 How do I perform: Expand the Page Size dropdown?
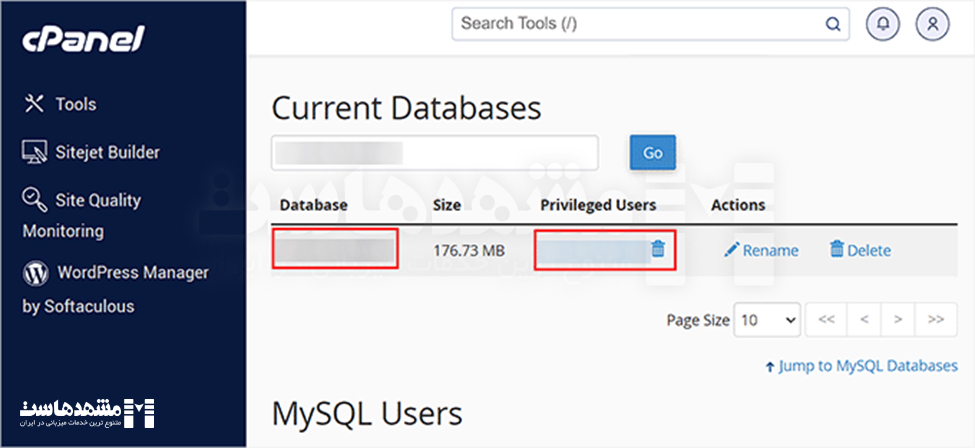(767, 320)
